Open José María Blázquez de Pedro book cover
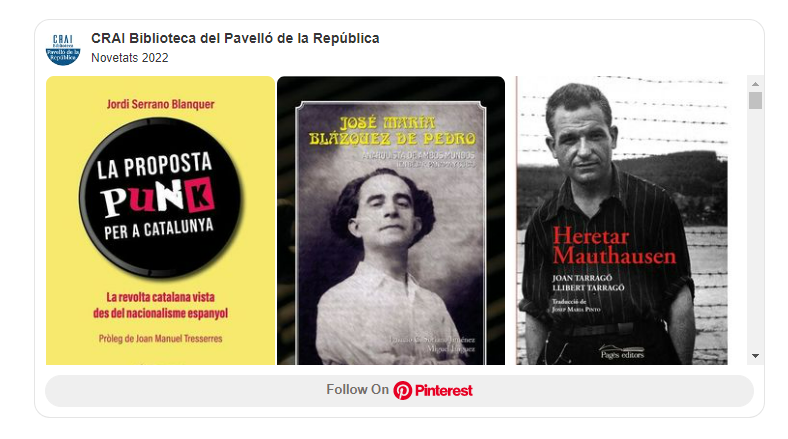The width and height of the screenshot is (788, 439). tap(391, 221)
